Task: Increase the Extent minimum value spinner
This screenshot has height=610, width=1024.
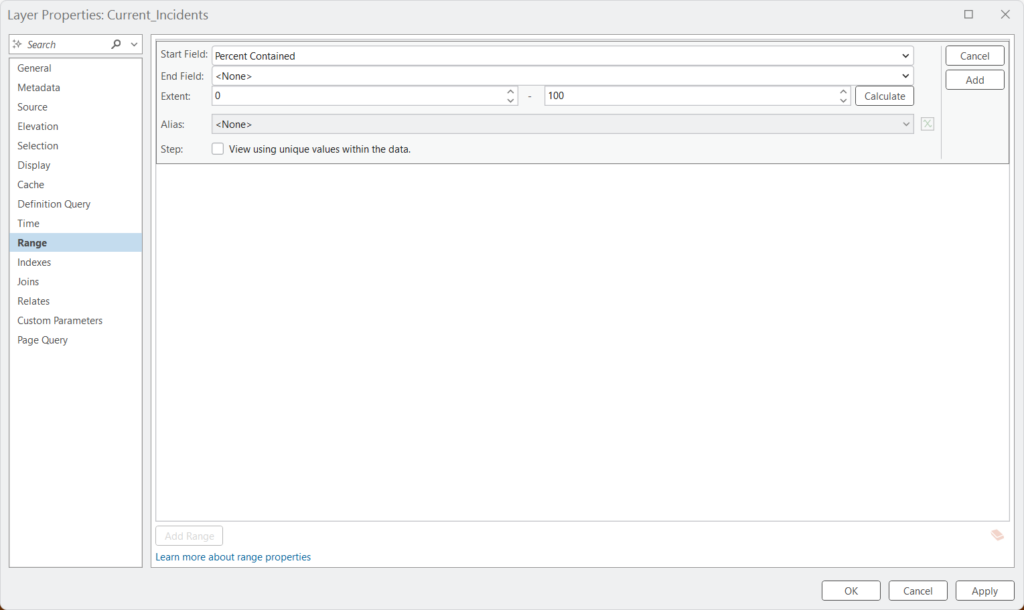Action: [511, 91]
